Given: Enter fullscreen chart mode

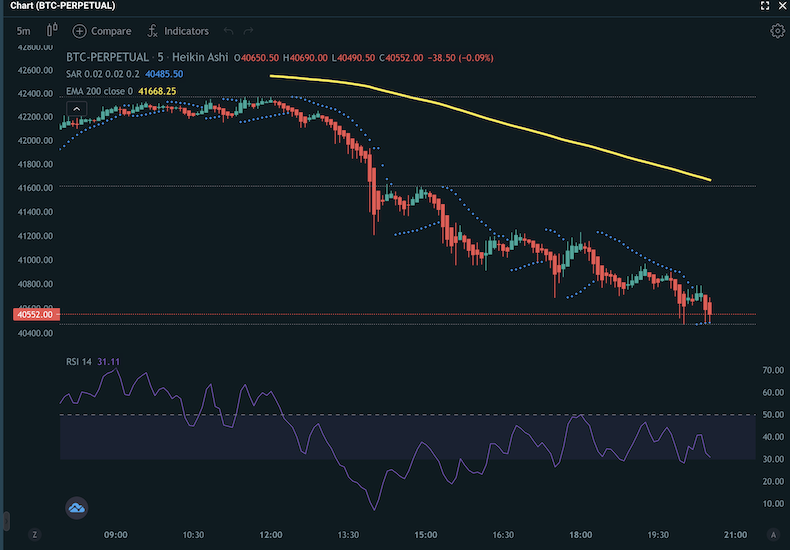Looking at the screenshot, I should click(x=765, y=6).
